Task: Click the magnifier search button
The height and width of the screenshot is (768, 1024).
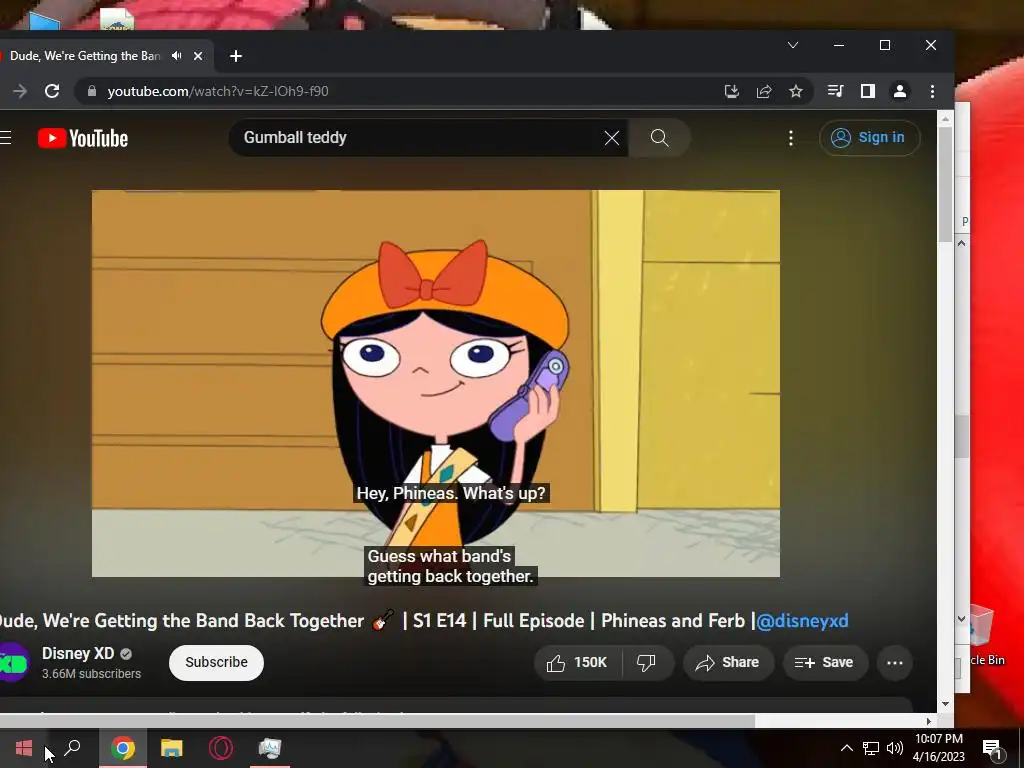Action: tap(660, 138)
